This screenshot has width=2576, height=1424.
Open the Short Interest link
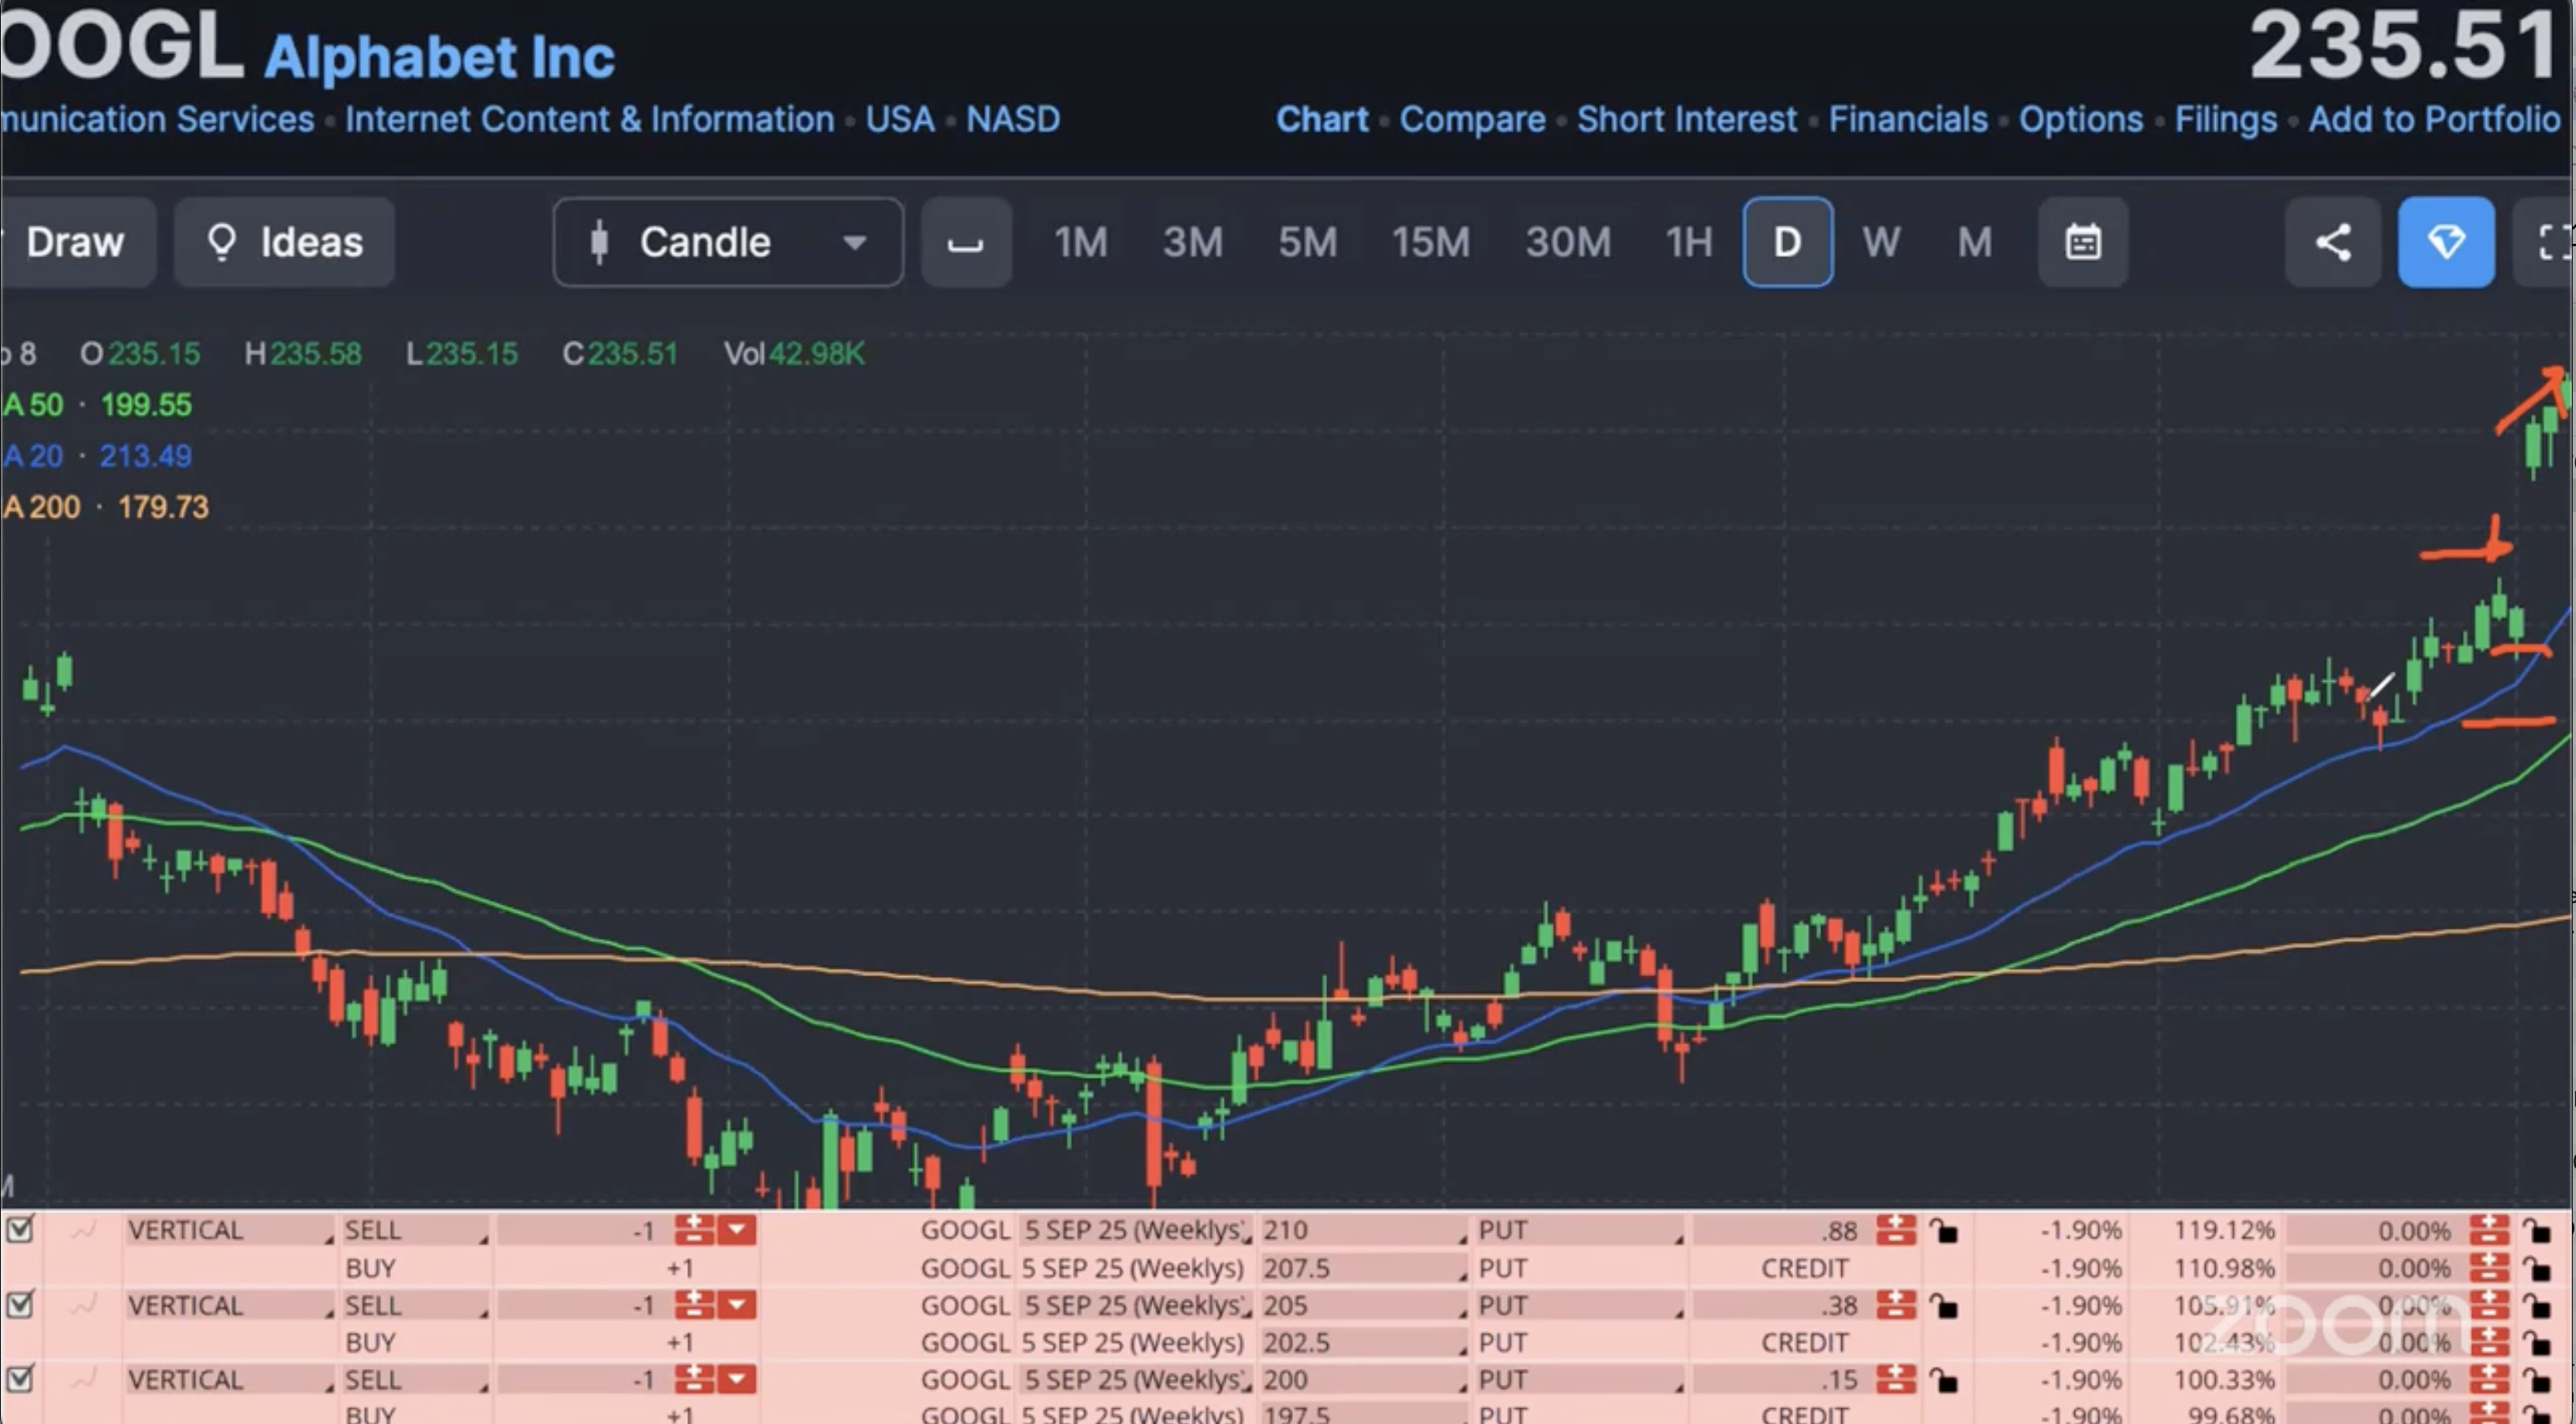pyautogui.click(x=1687, y=119)
